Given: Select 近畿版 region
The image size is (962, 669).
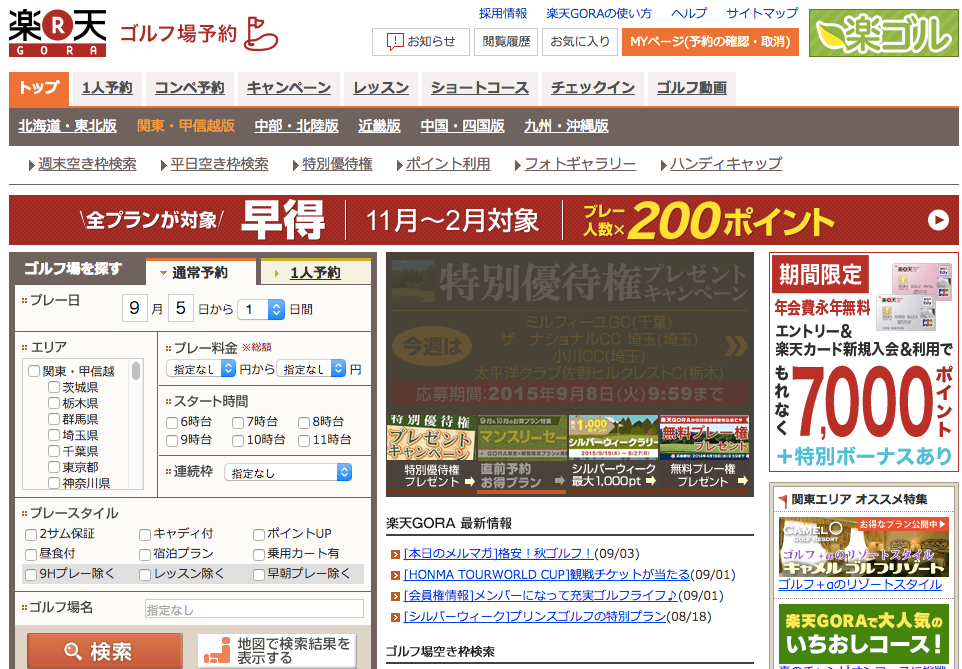Looking at the screenshot, I should coord(379,126).
